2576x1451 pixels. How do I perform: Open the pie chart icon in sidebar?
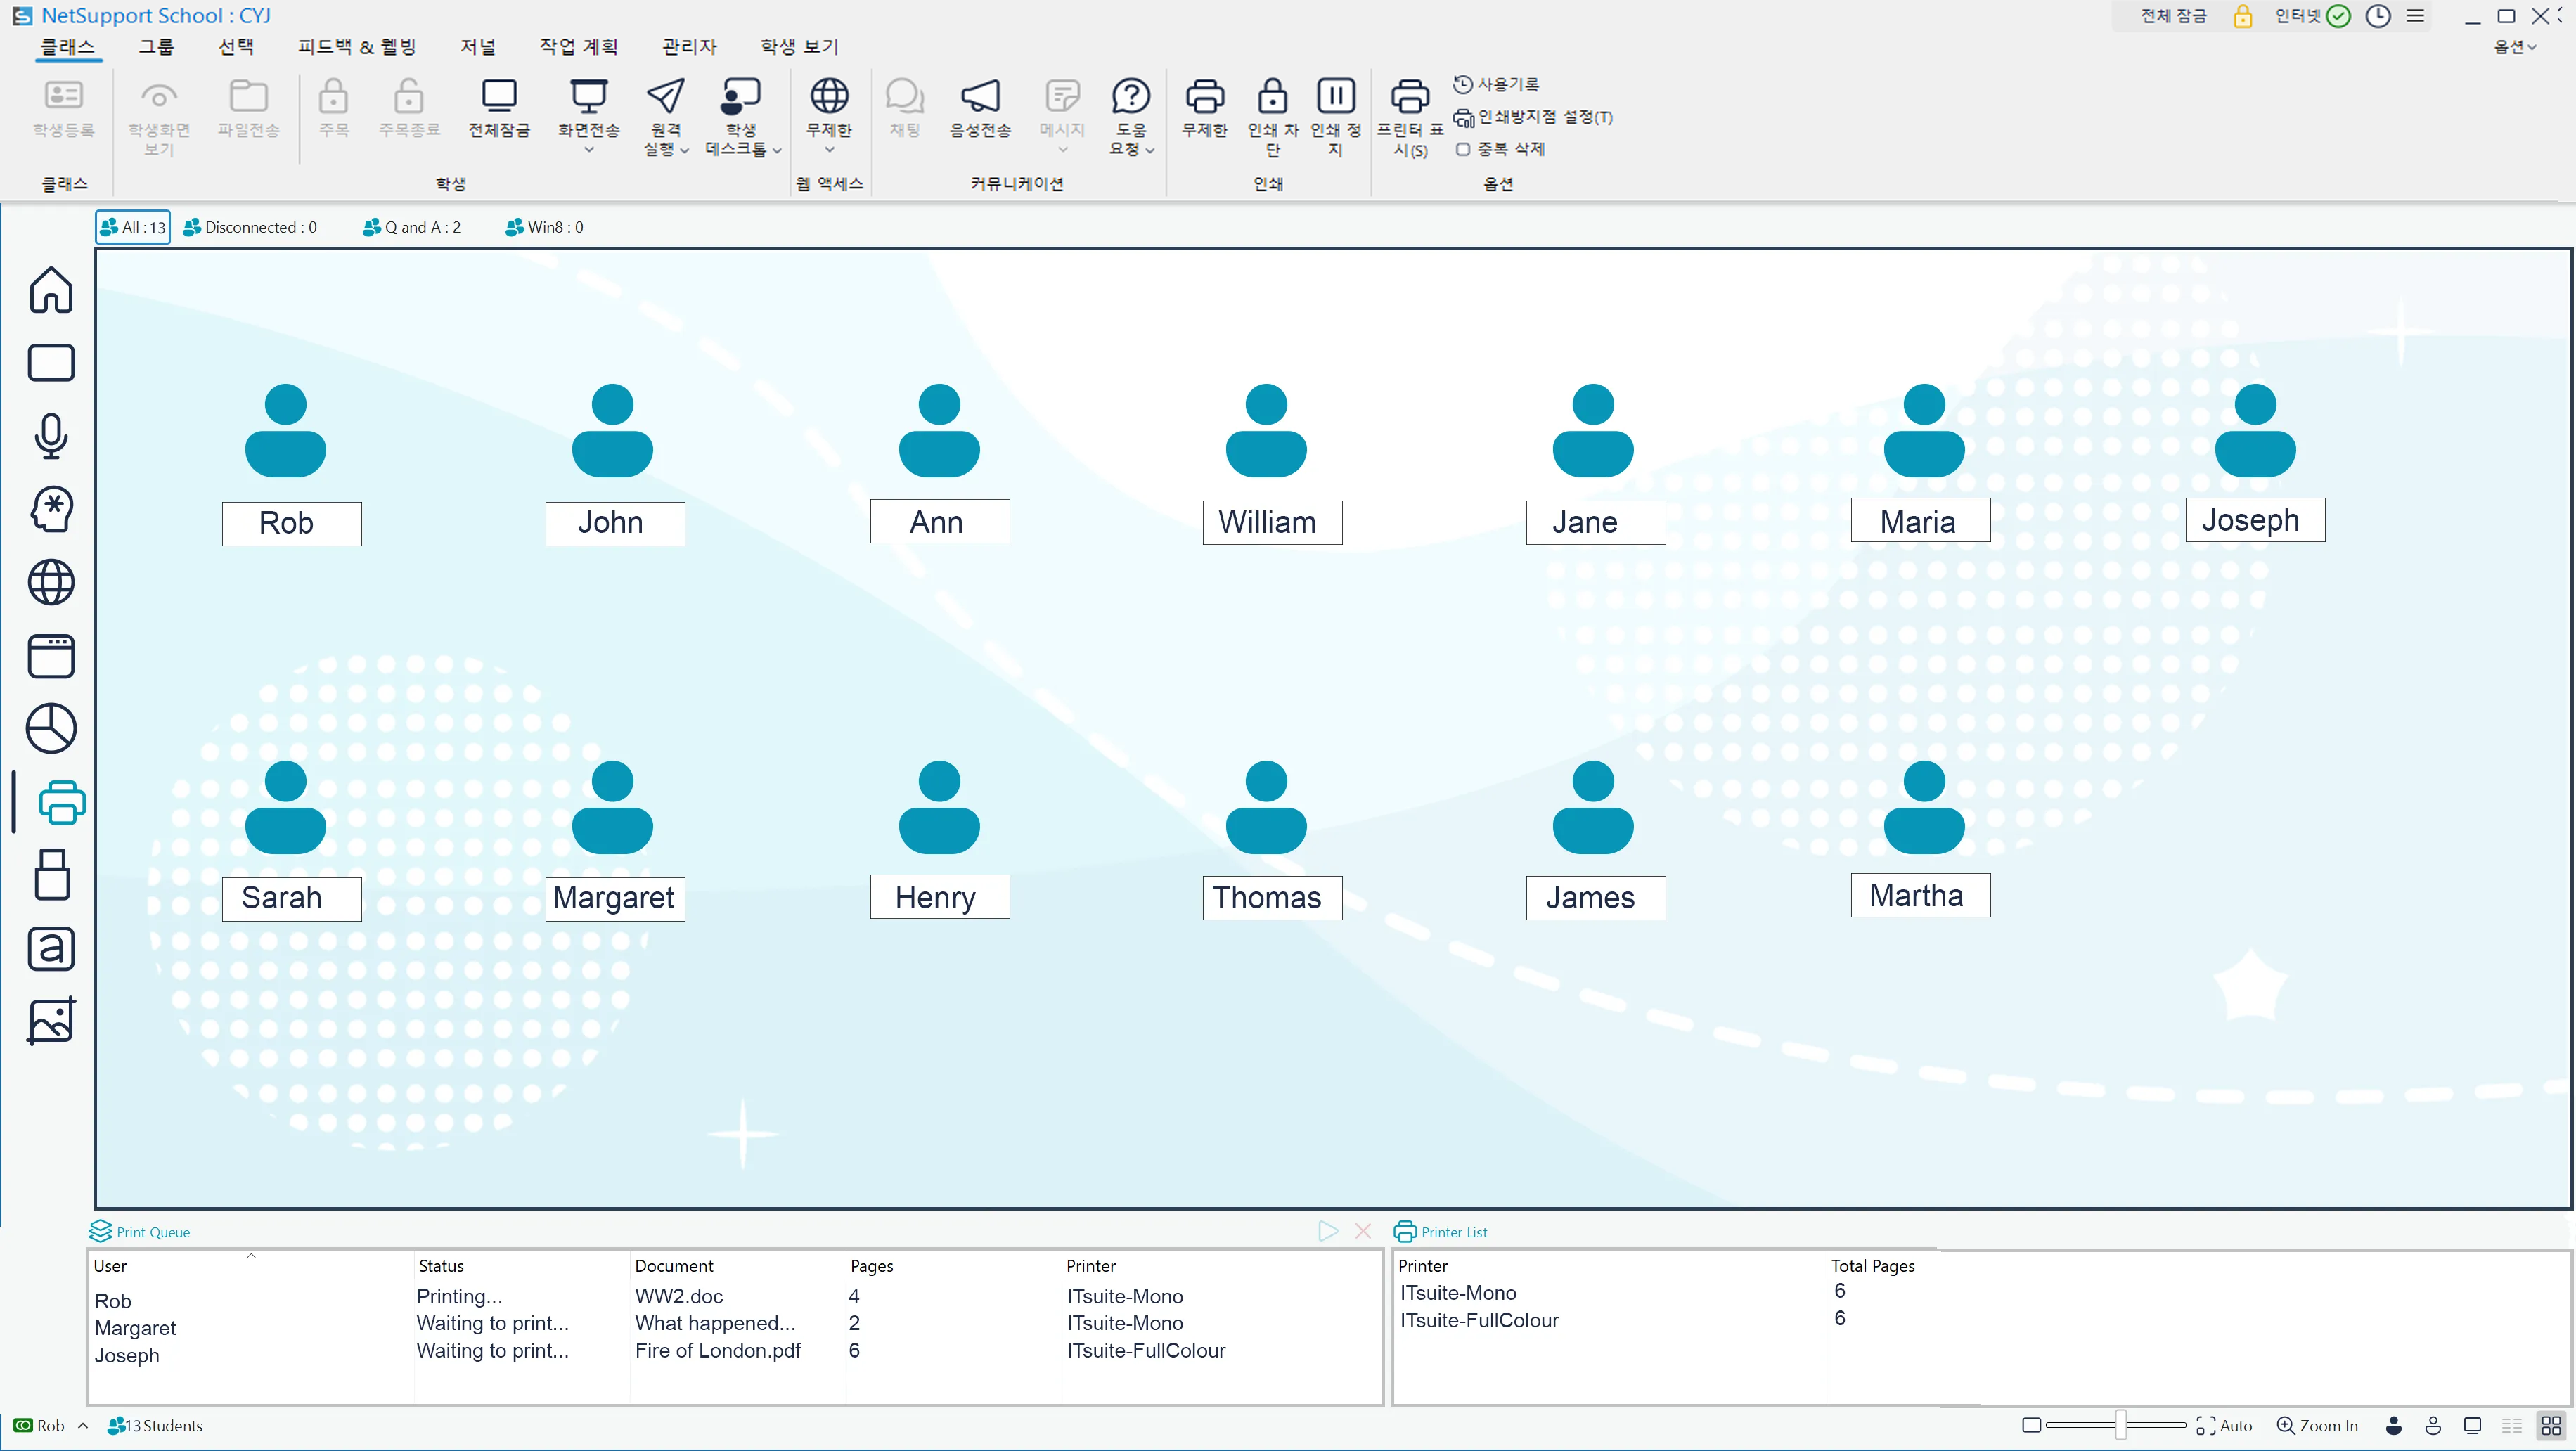coord(51,728)
